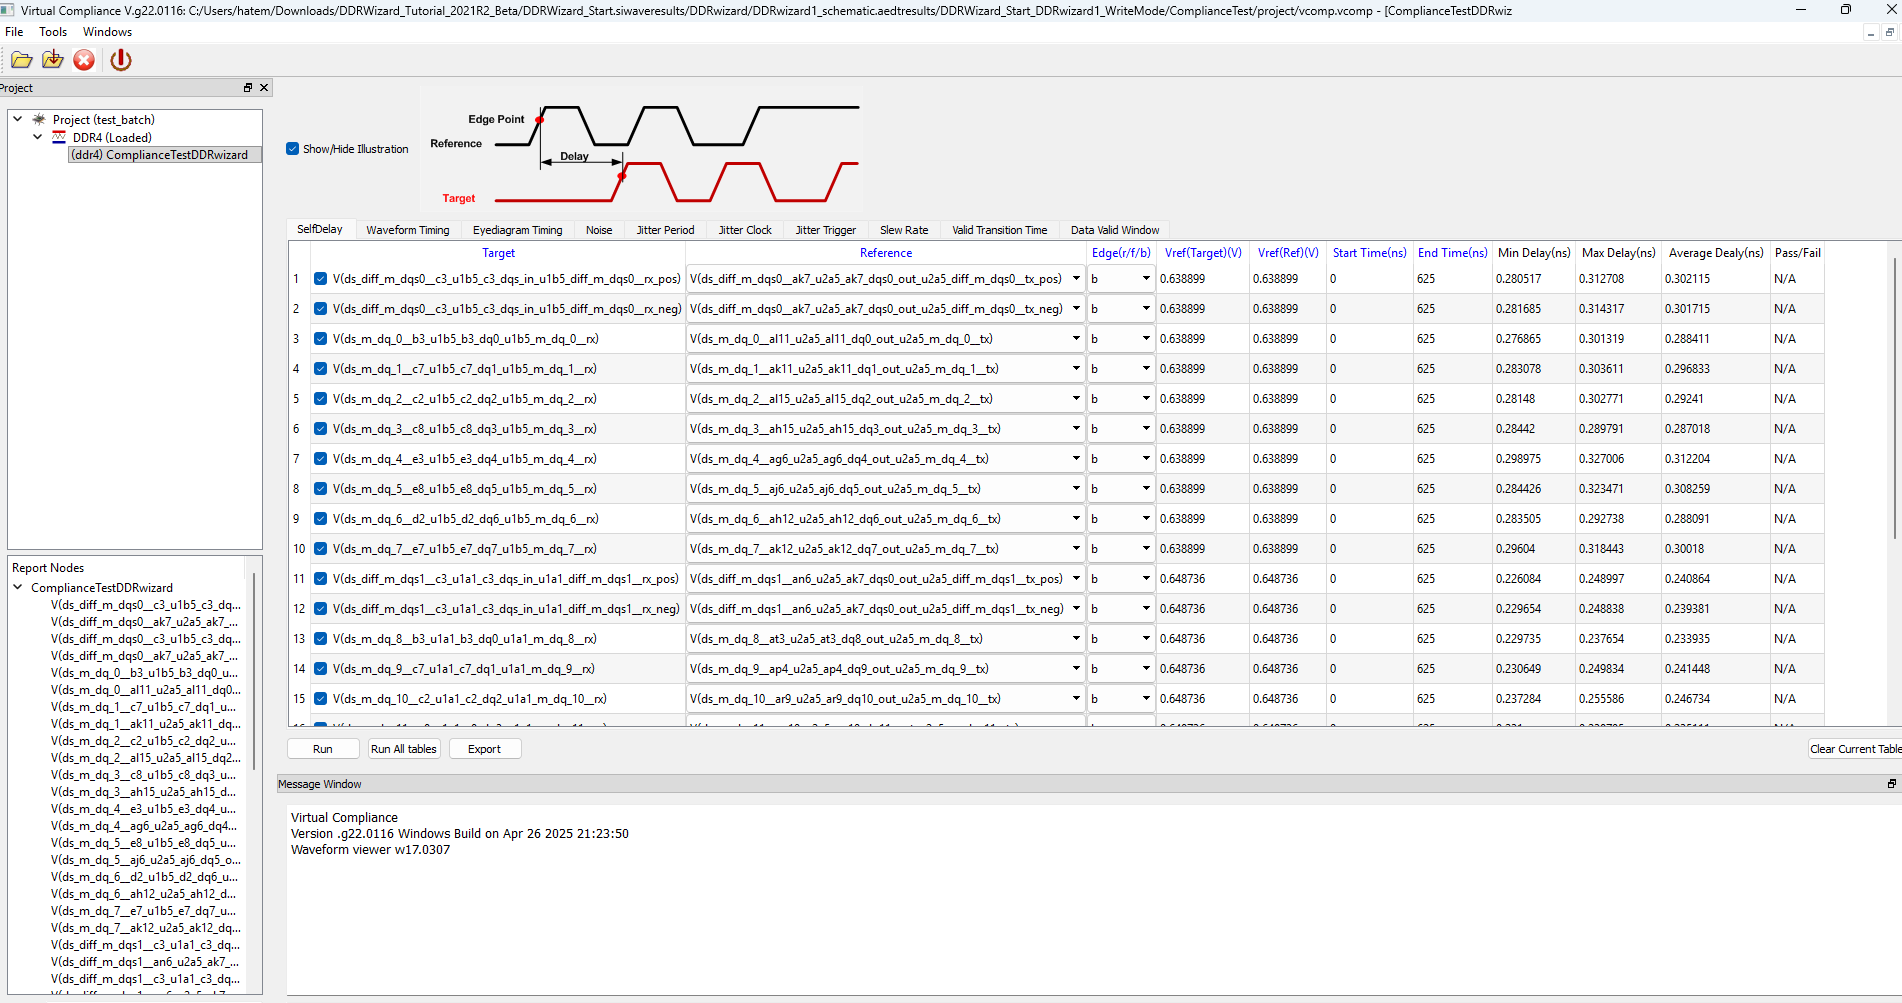1902x1003 pixels.
Task: Select (ddr4) ComplianceTestDDRwizard in project tree
Action: [160, 155]
